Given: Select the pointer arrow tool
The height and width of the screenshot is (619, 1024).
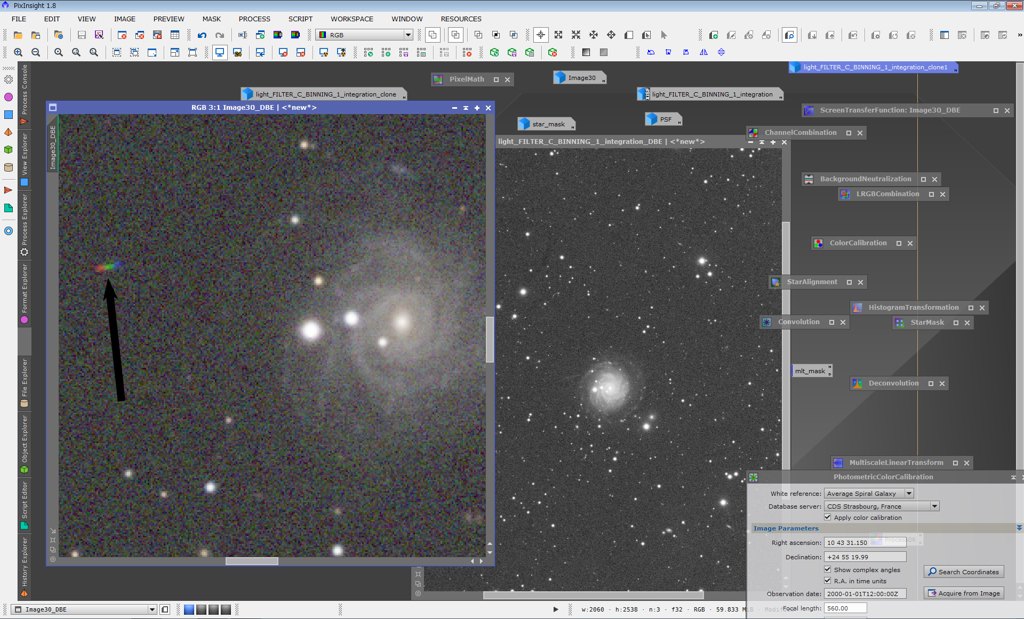Looking at the screenshot, I should (664, 35).
